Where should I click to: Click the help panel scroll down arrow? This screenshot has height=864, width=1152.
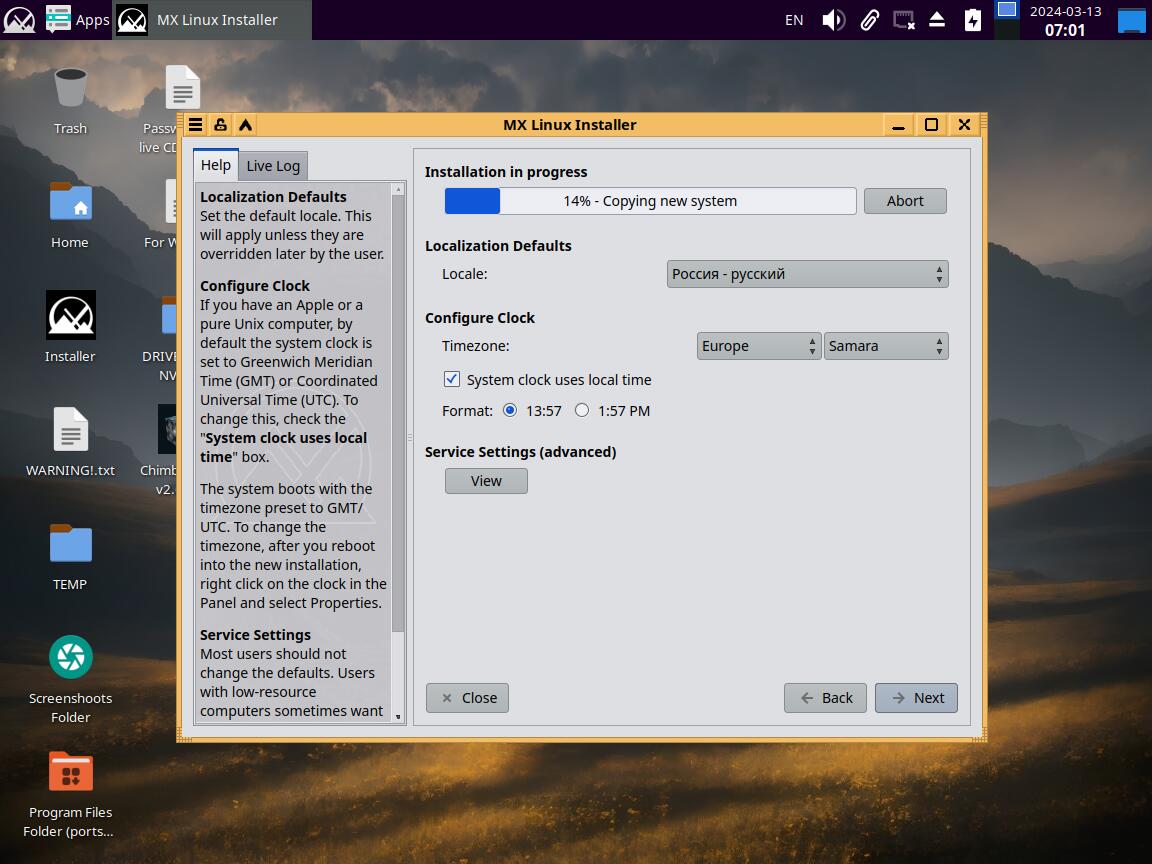tap(398, 716)
